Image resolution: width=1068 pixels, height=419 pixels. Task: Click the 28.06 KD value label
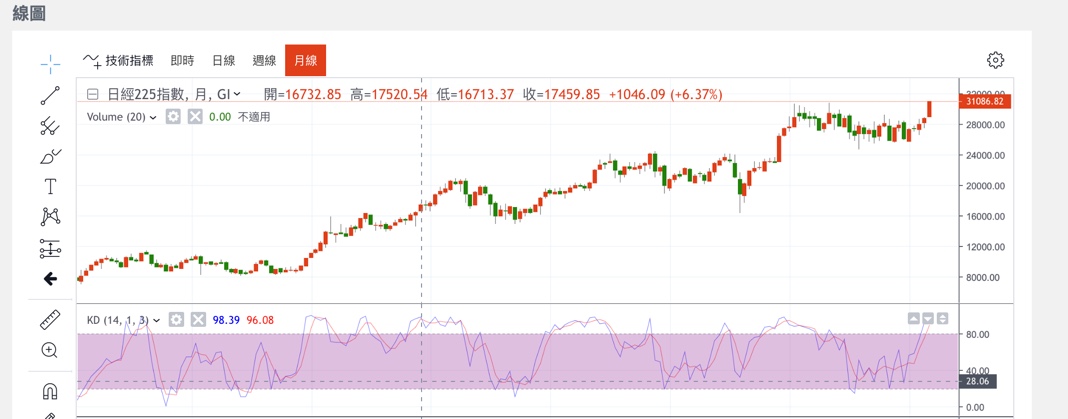(x=977, y=382)
